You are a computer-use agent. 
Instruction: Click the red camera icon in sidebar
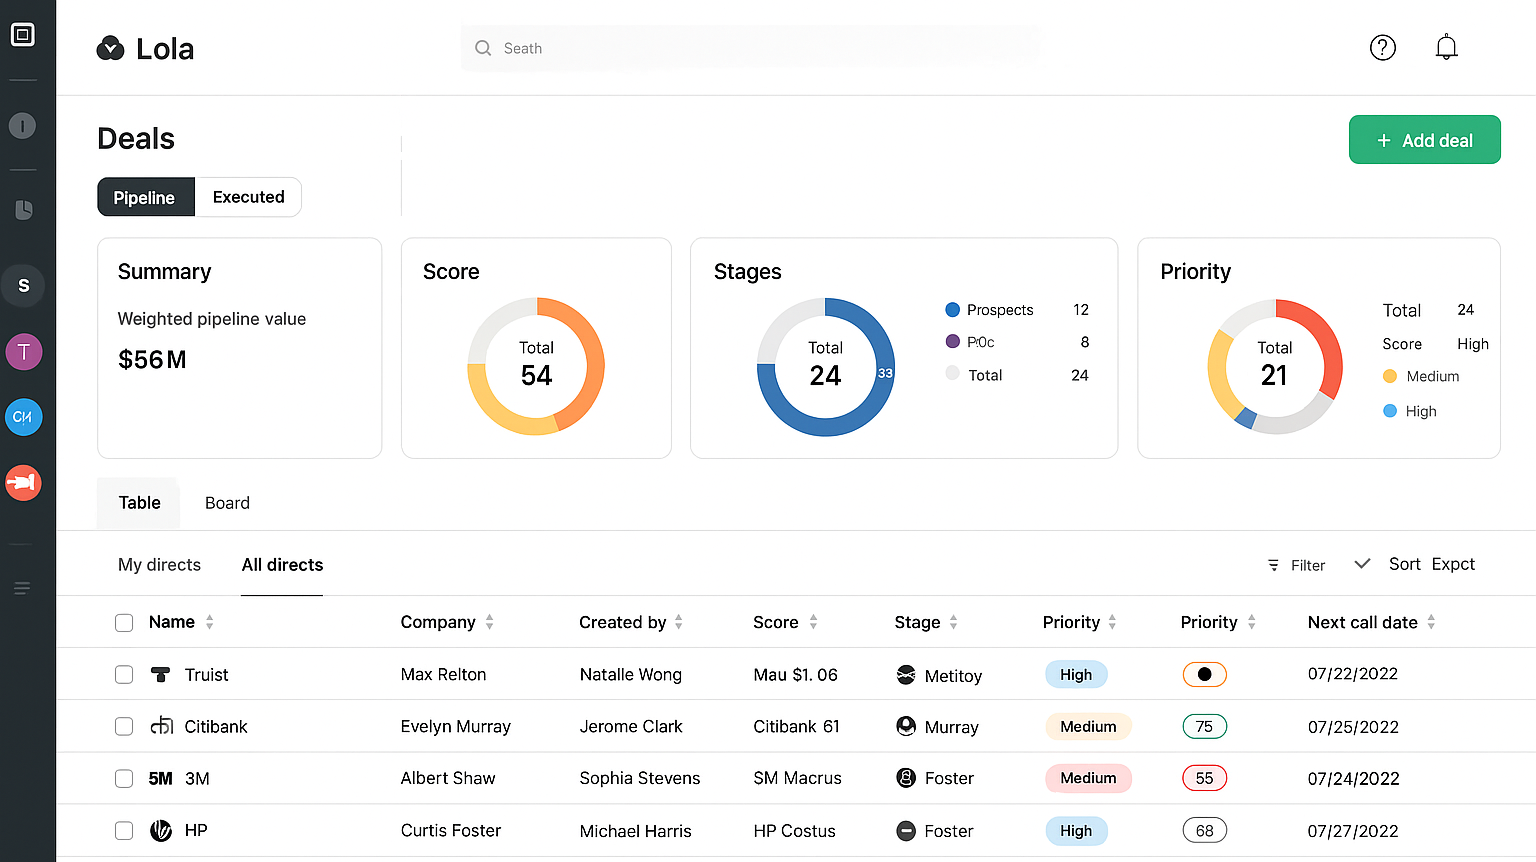point(23,483)
